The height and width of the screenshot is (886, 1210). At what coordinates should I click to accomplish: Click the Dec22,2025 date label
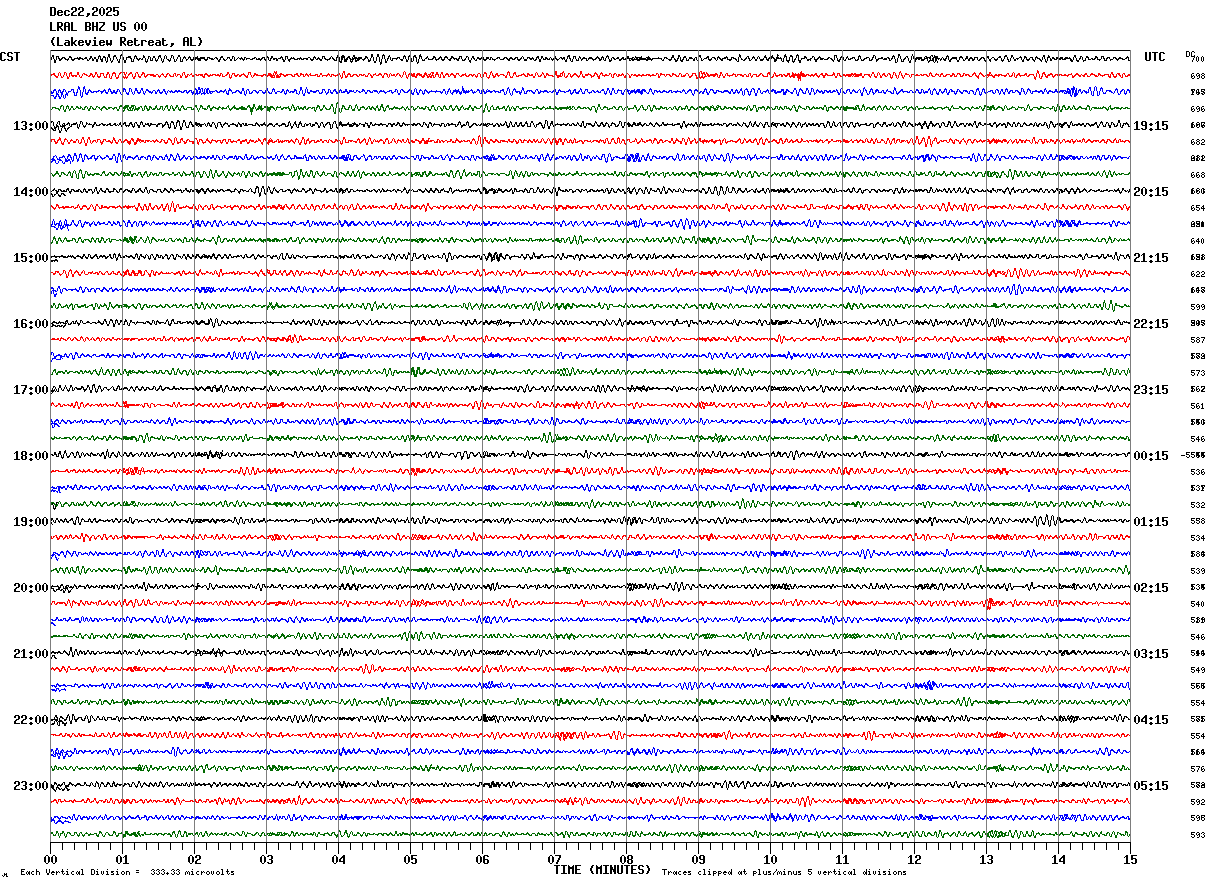(x=84, y=12)
